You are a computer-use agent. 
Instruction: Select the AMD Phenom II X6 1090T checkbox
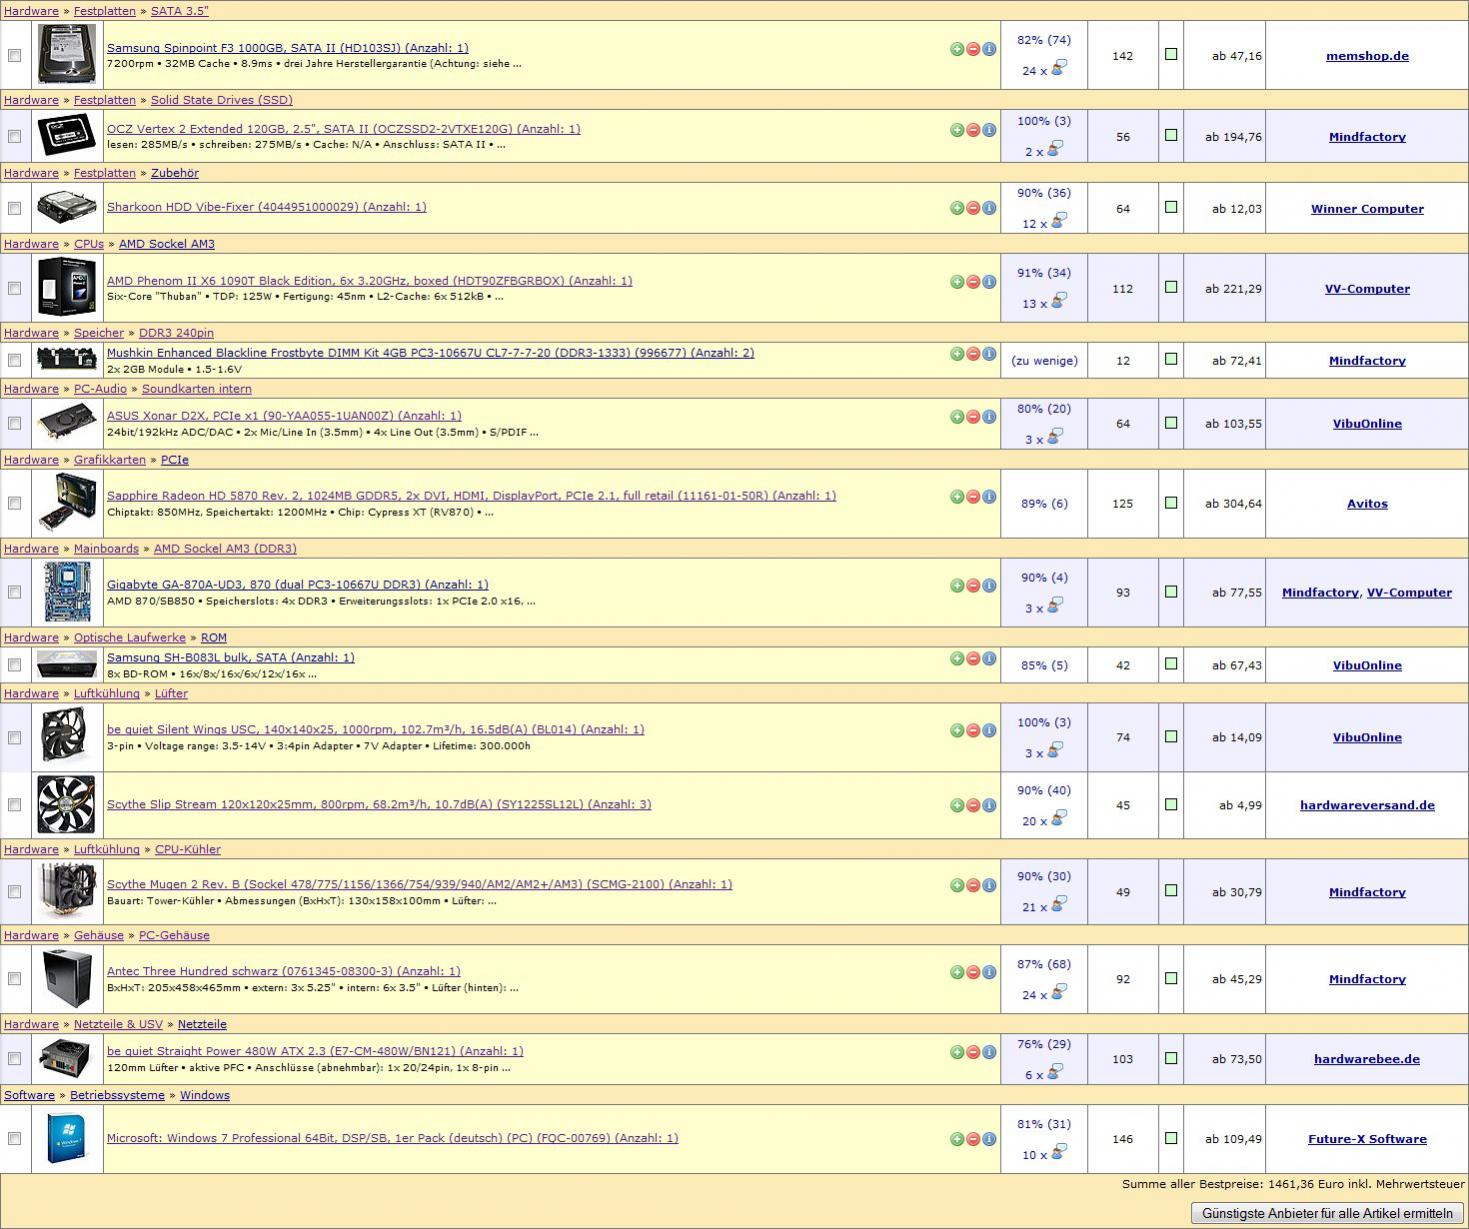point(14,288)
